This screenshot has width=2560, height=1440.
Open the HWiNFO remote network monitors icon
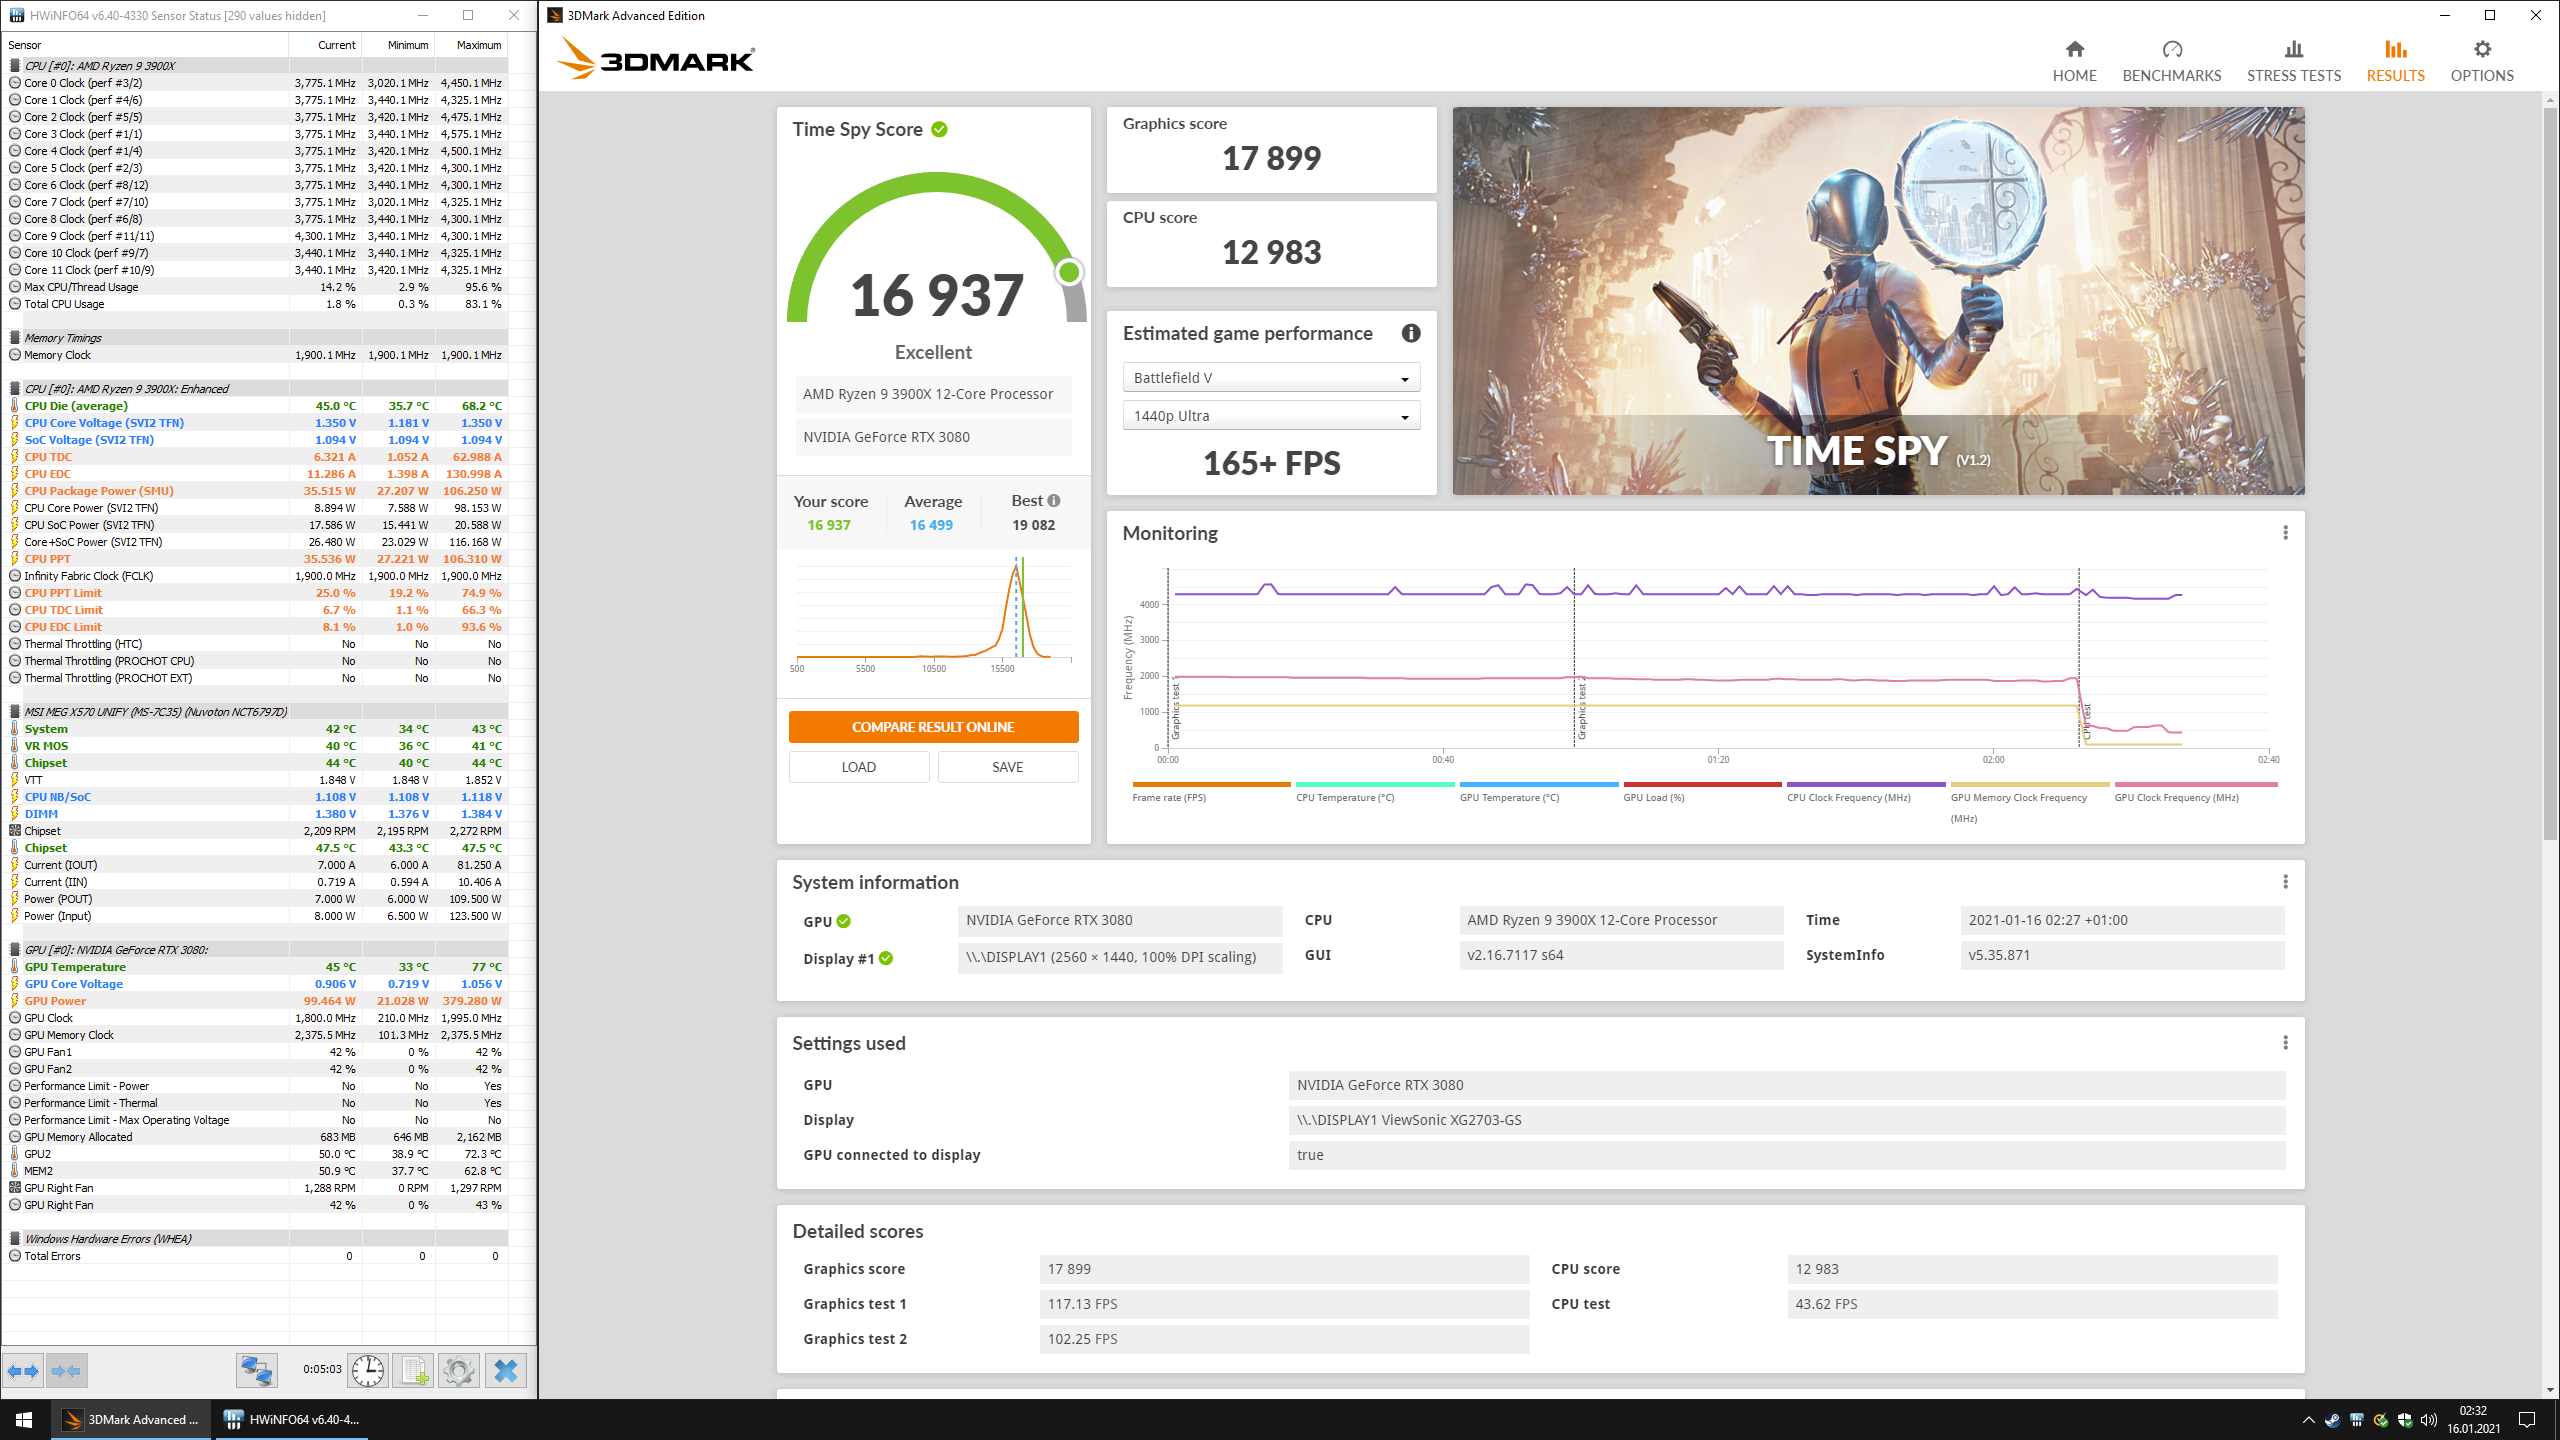[x=256, y=1371]
